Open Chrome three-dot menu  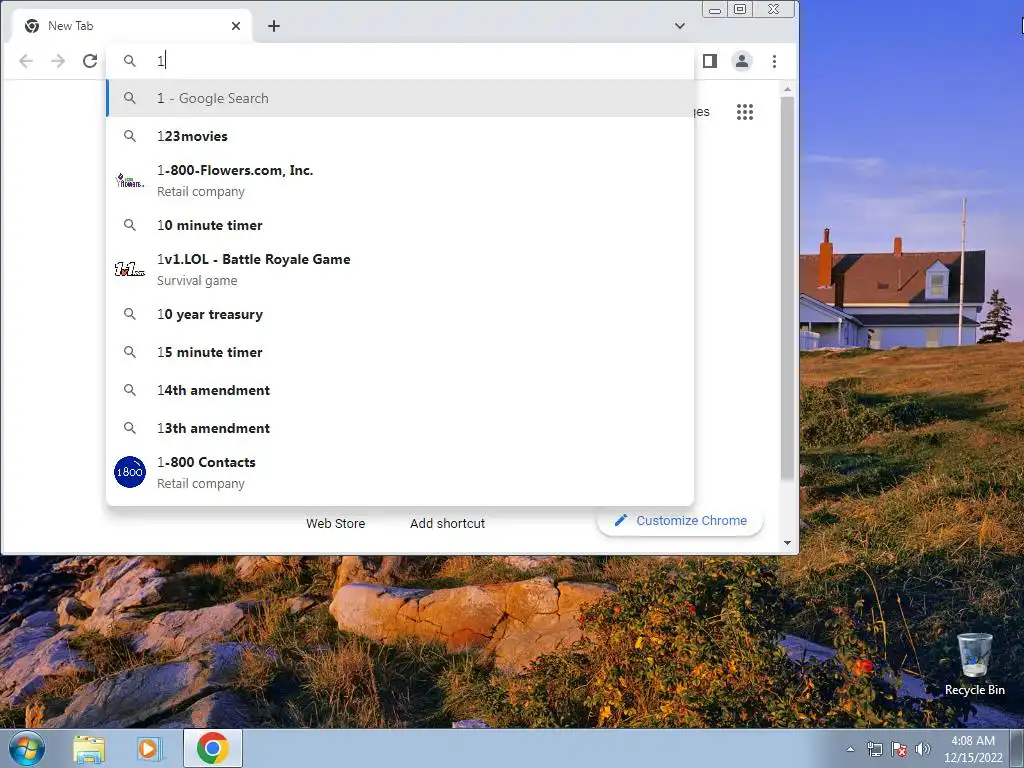[775, 61]
